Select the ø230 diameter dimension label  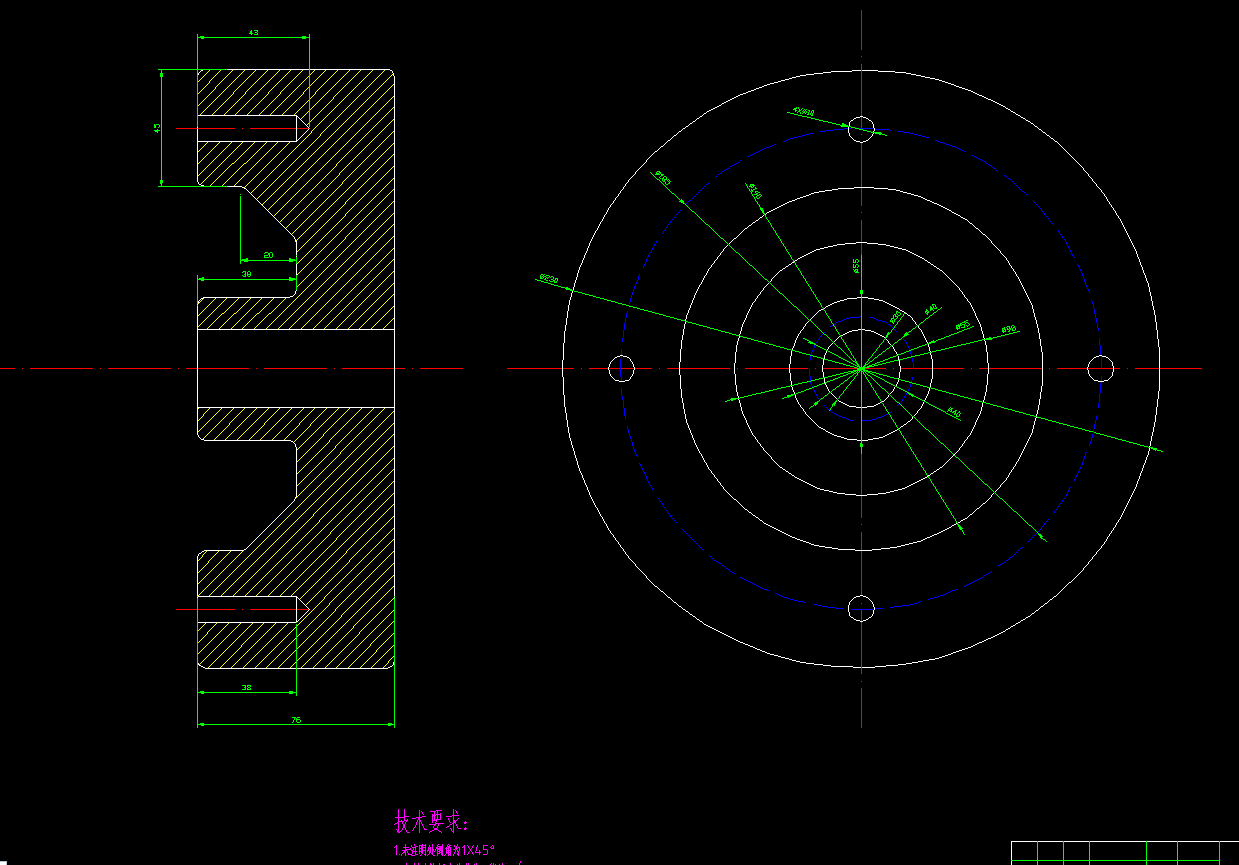tap(548, 279)
